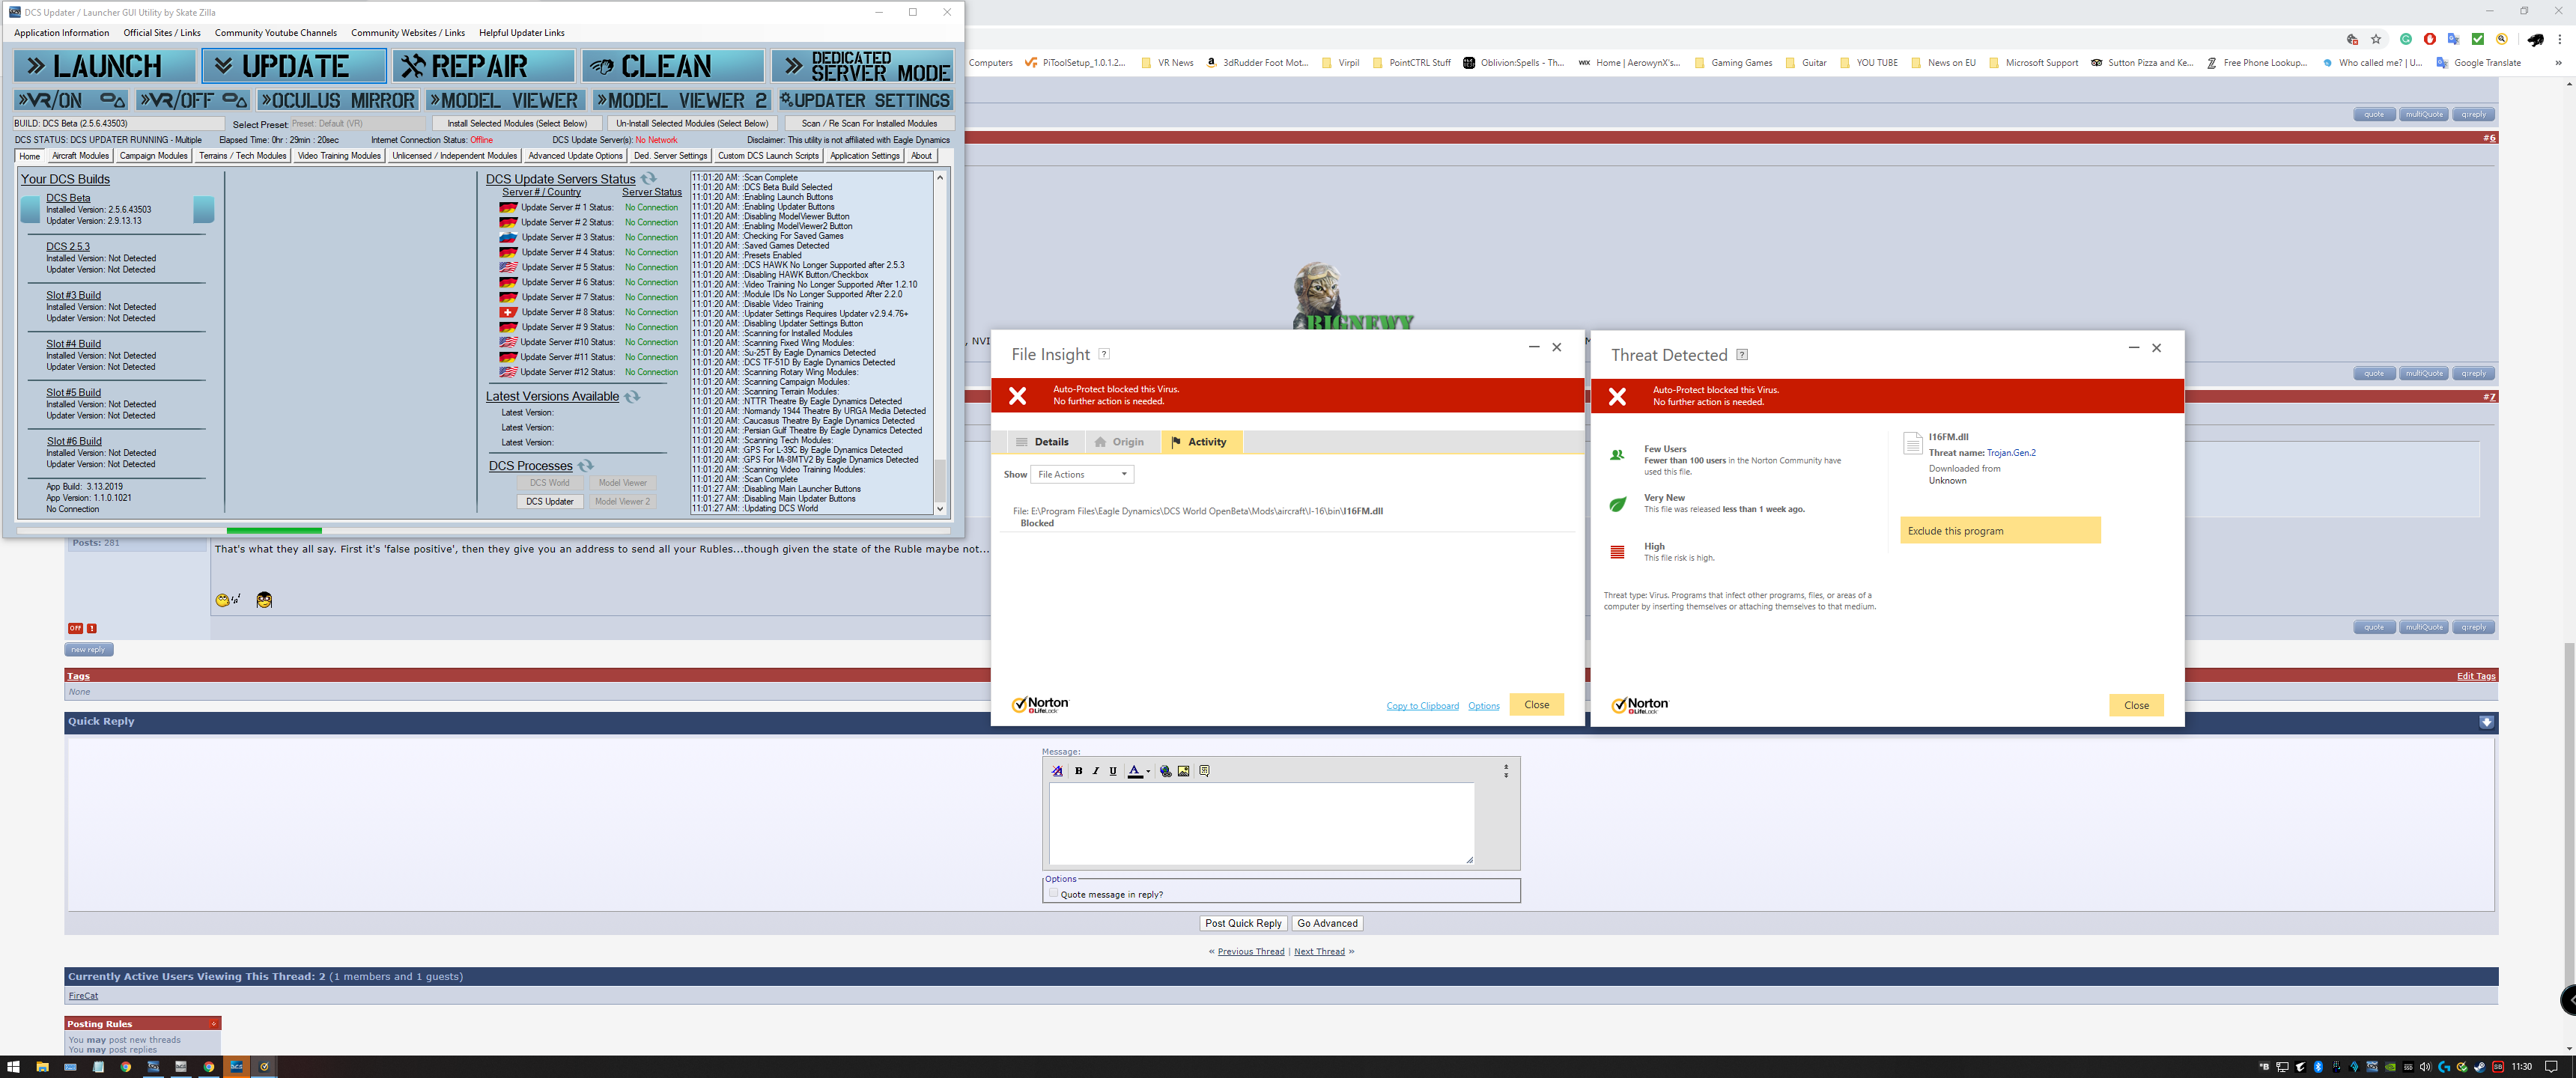2576x1078 pixels.
Task: Open Google Translate extension icon
Action: pos(2453,39)
